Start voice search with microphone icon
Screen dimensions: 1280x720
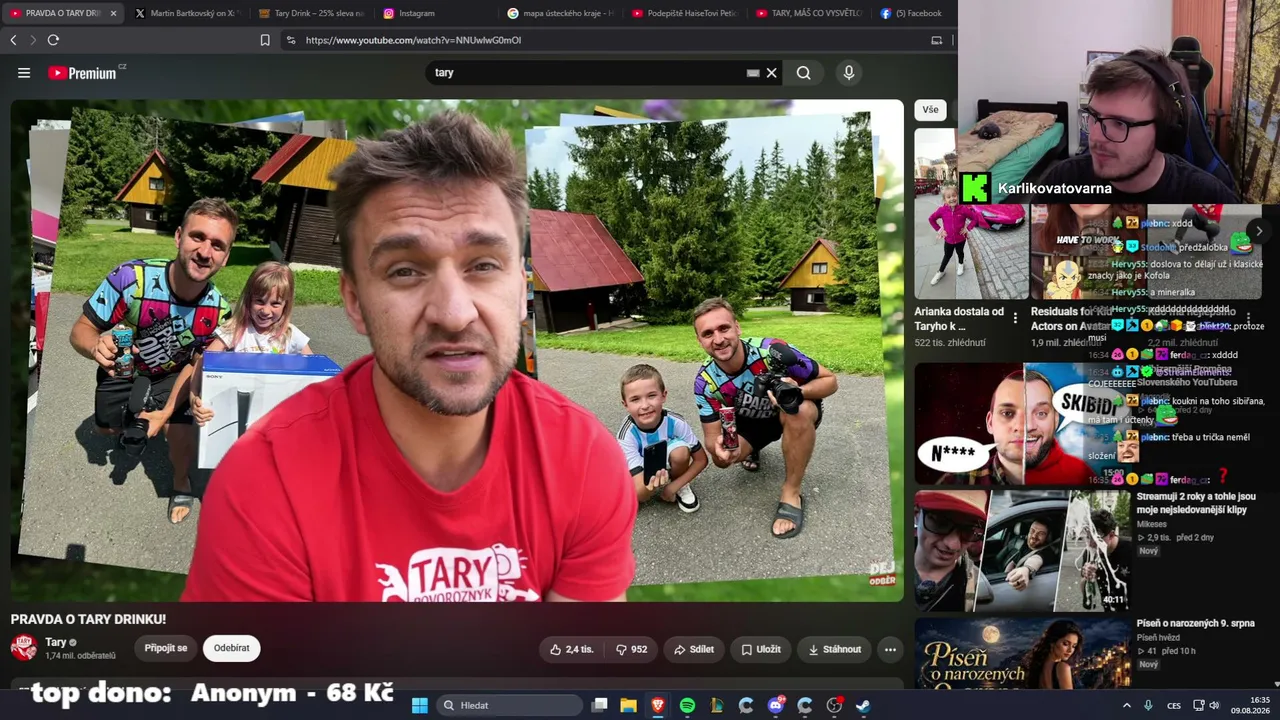coord(848,73)
